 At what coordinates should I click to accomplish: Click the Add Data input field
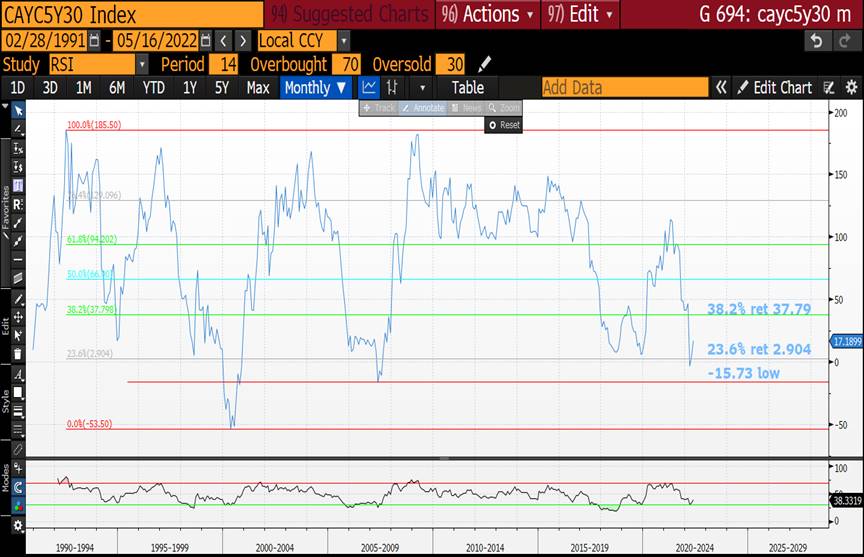[625, 88]
